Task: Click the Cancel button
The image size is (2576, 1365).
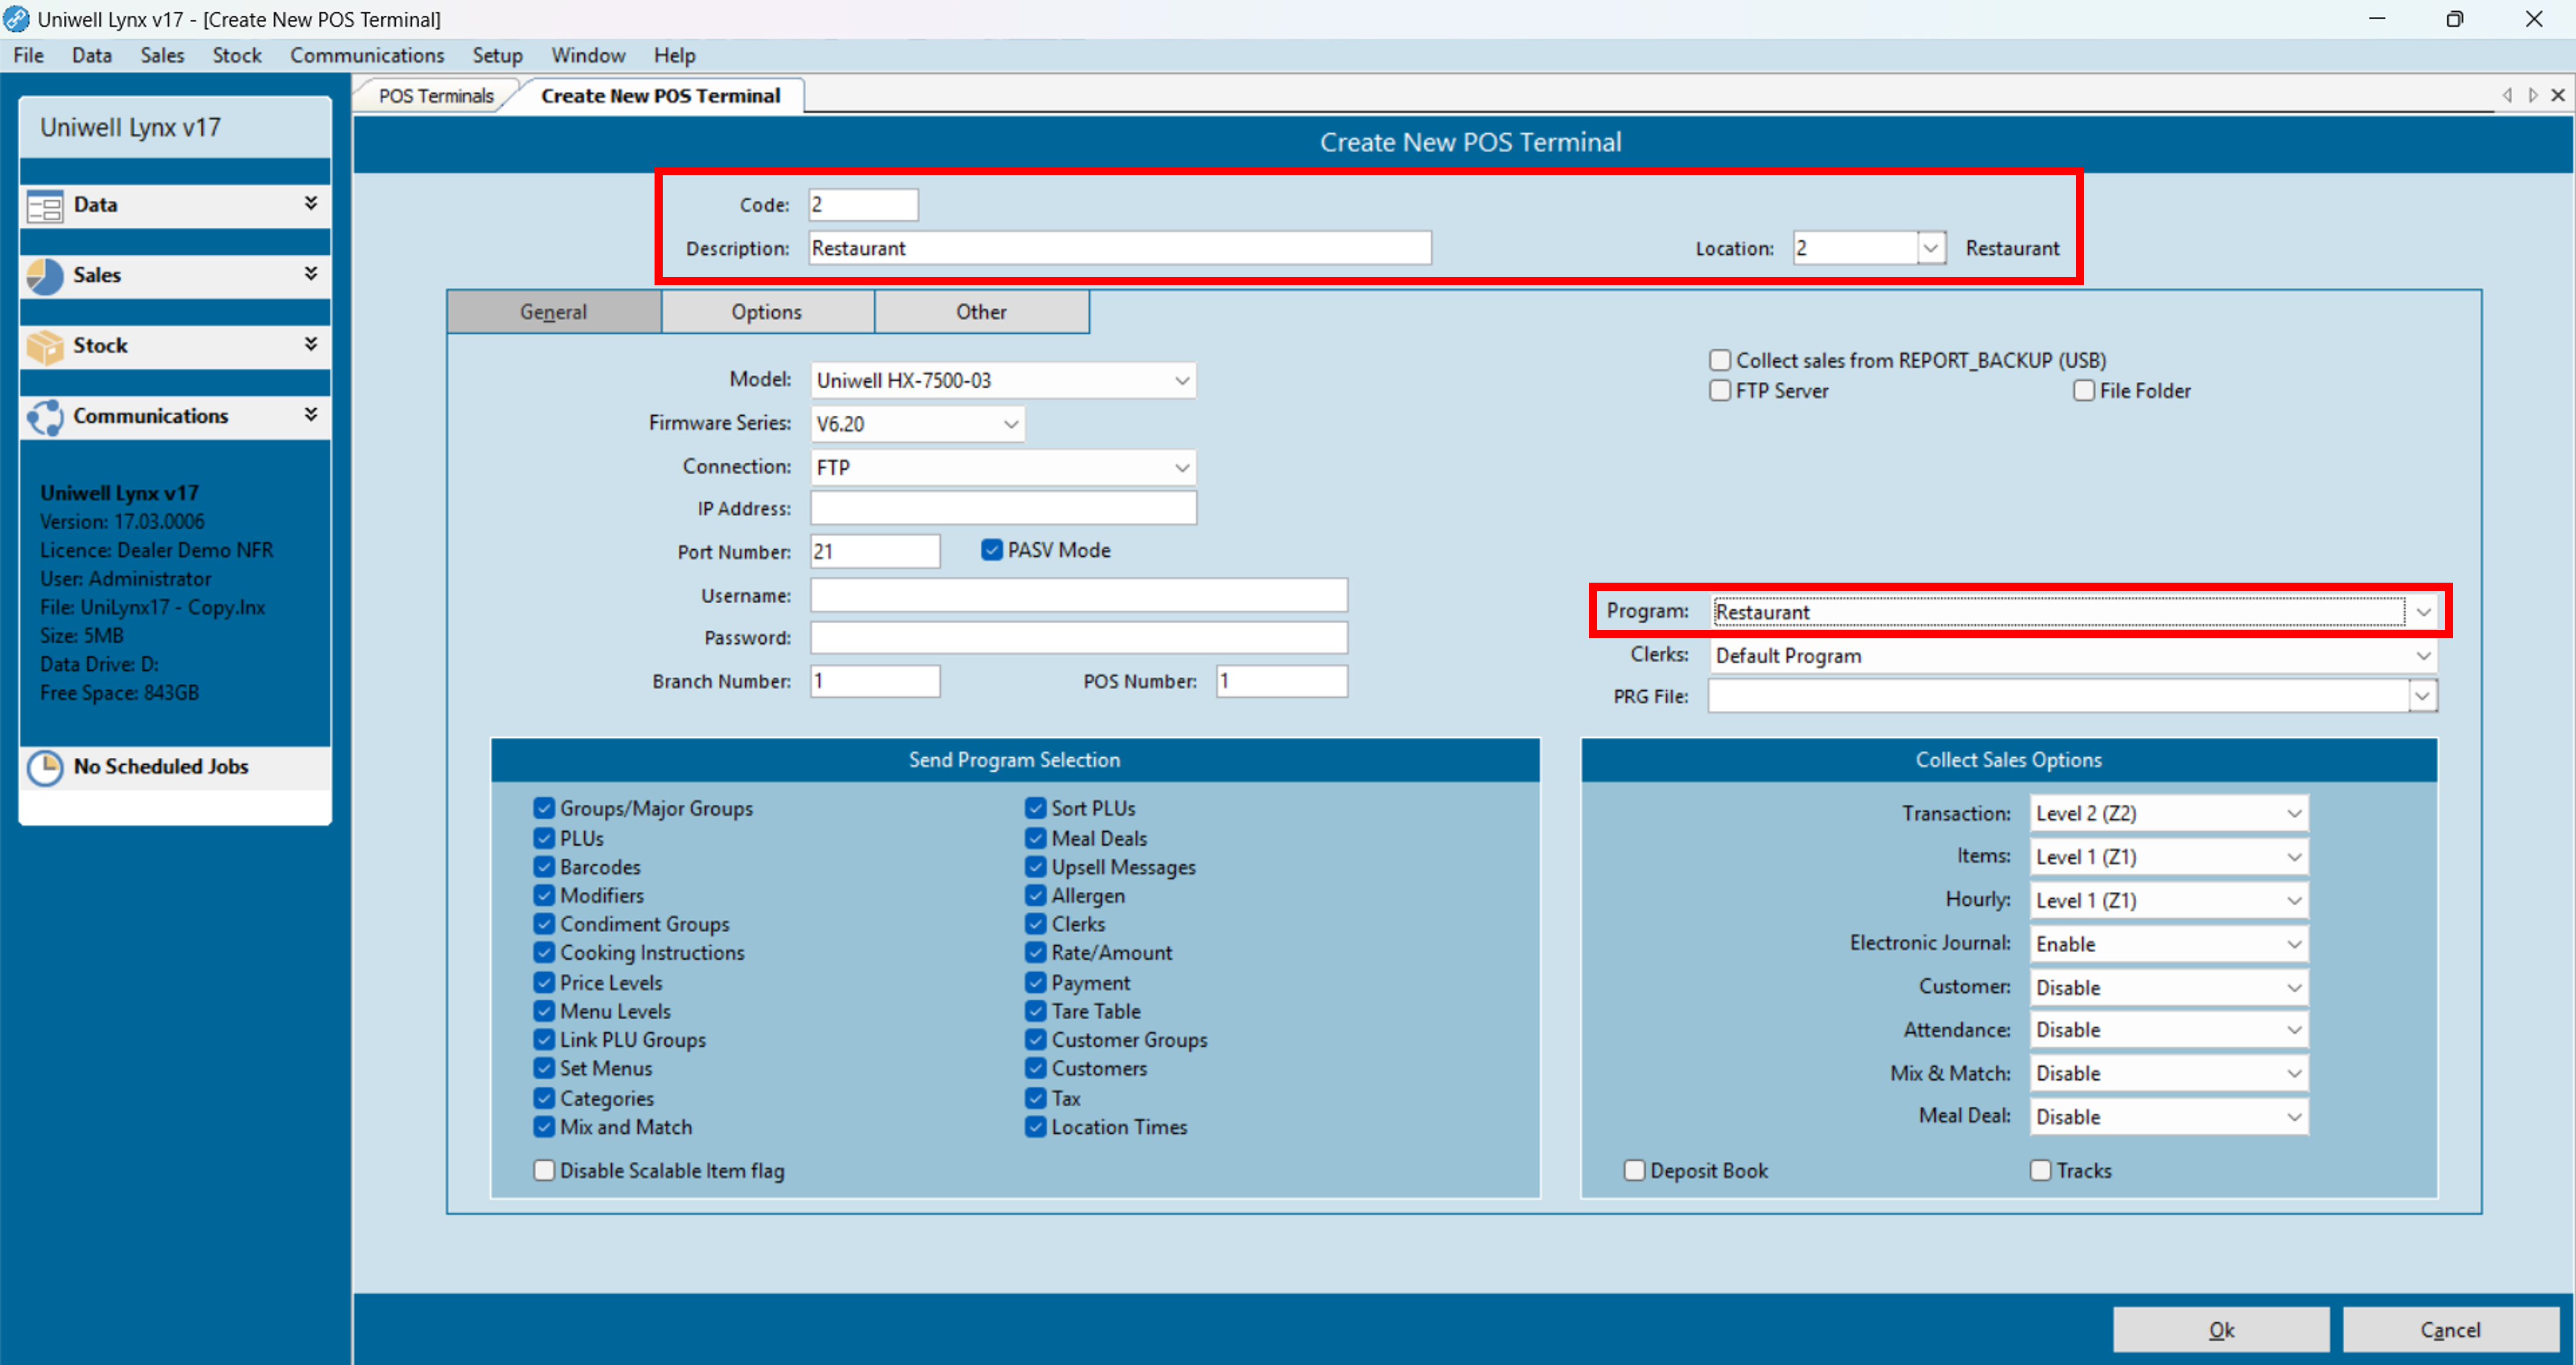Action: (2451, 1330)
